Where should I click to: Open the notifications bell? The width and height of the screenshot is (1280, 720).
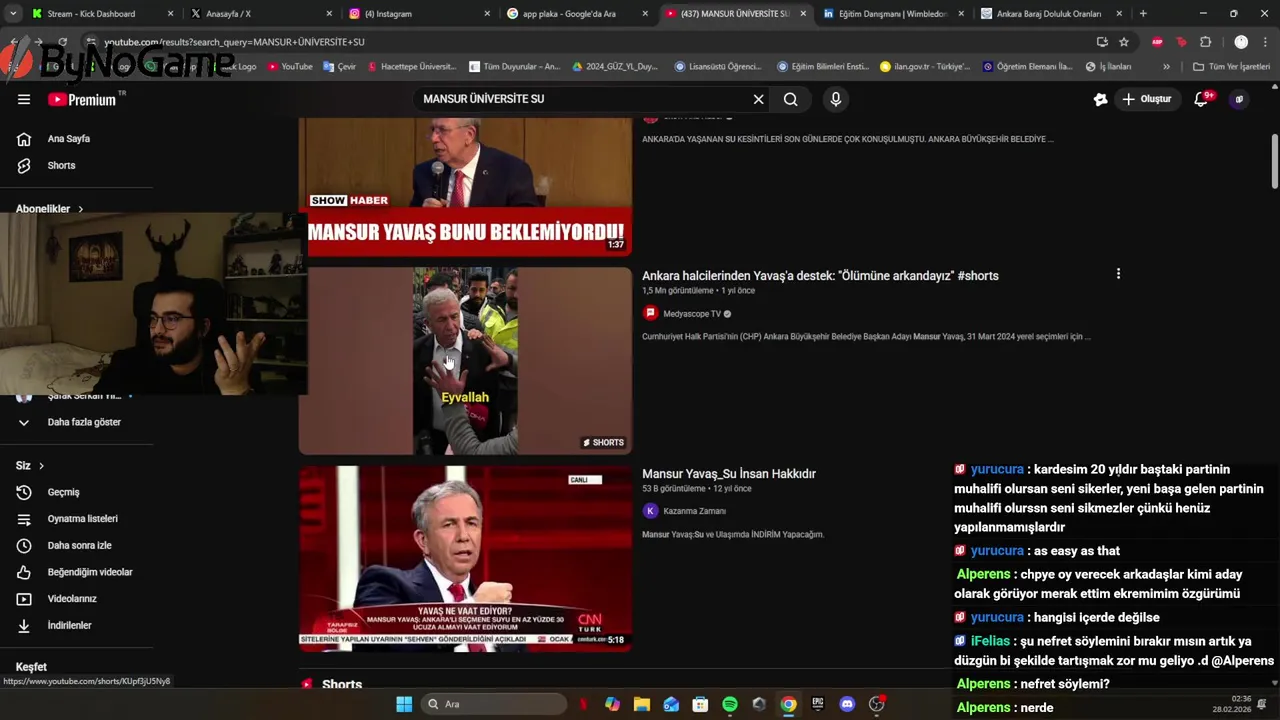point(1203,98)
